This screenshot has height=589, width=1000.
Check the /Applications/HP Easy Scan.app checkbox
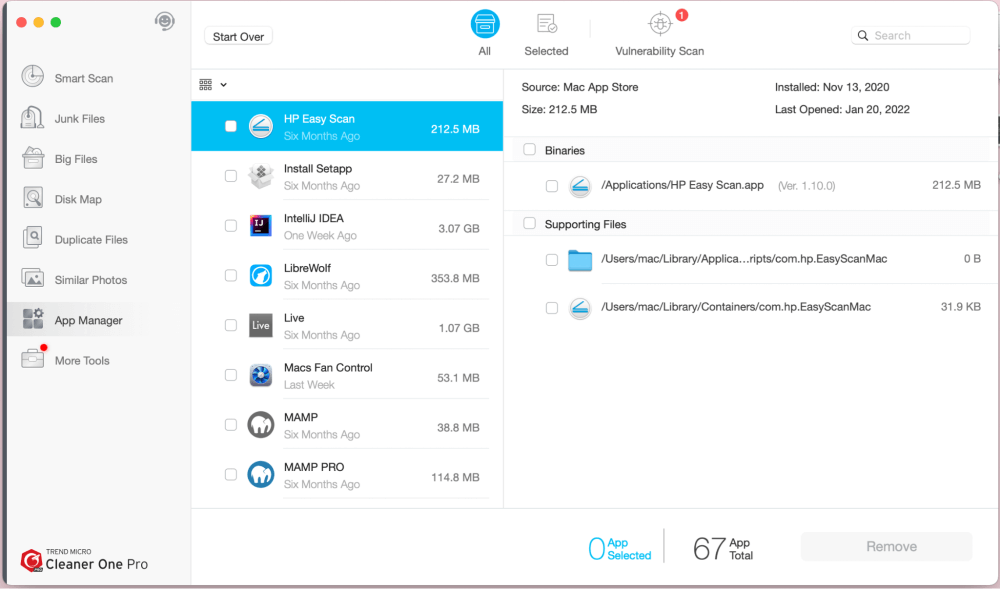point(552,186)
